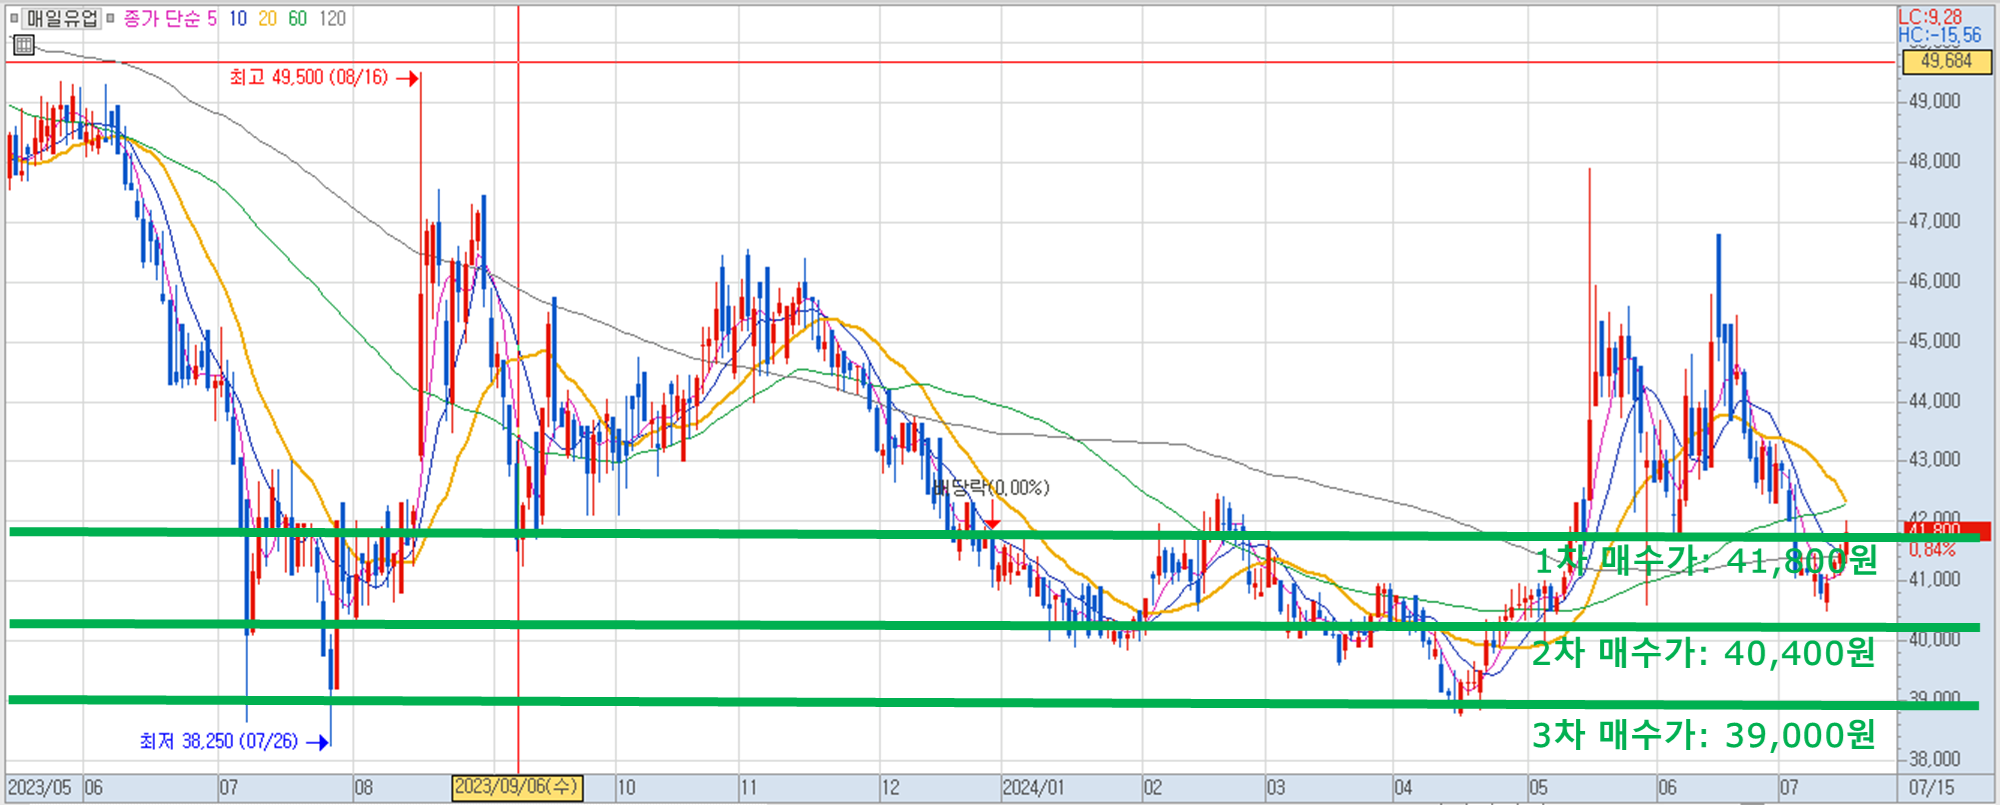Click the 07/15 date axis label
The width and height of the screenshot is (2000, 805).
coord(1931,788)
